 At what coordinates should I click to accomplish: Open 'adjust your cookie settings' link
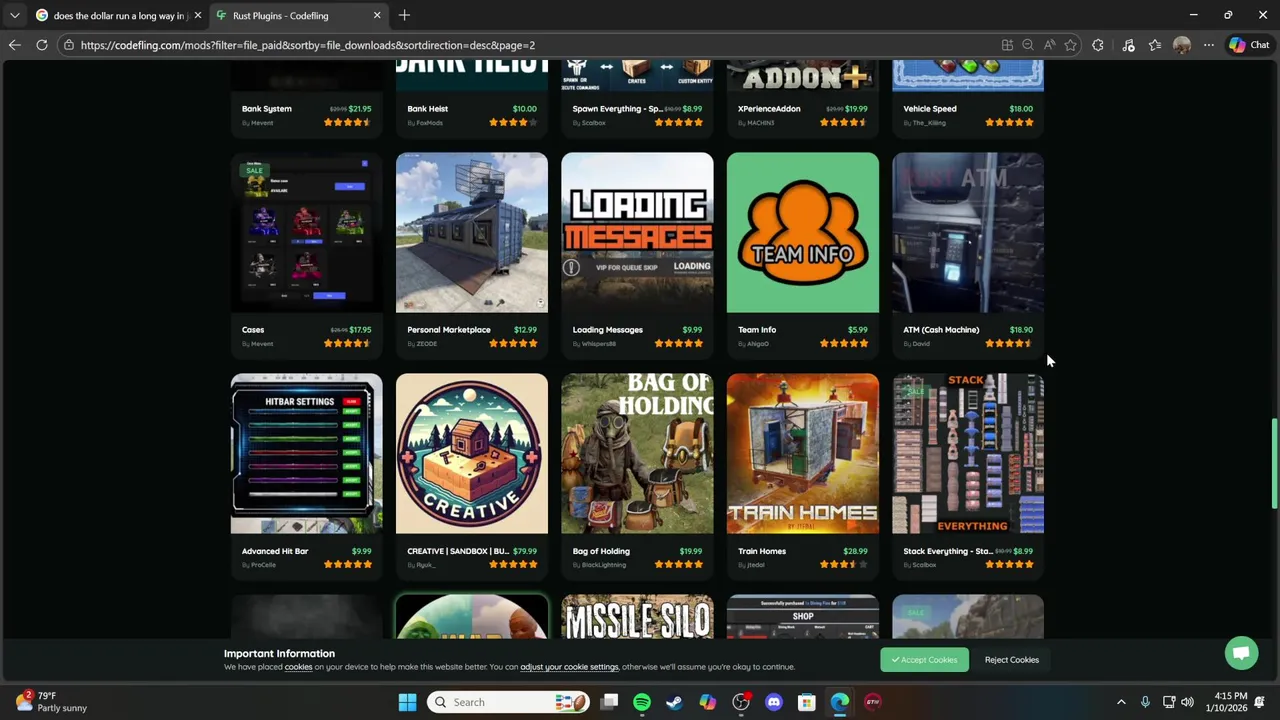coord(569,667)
